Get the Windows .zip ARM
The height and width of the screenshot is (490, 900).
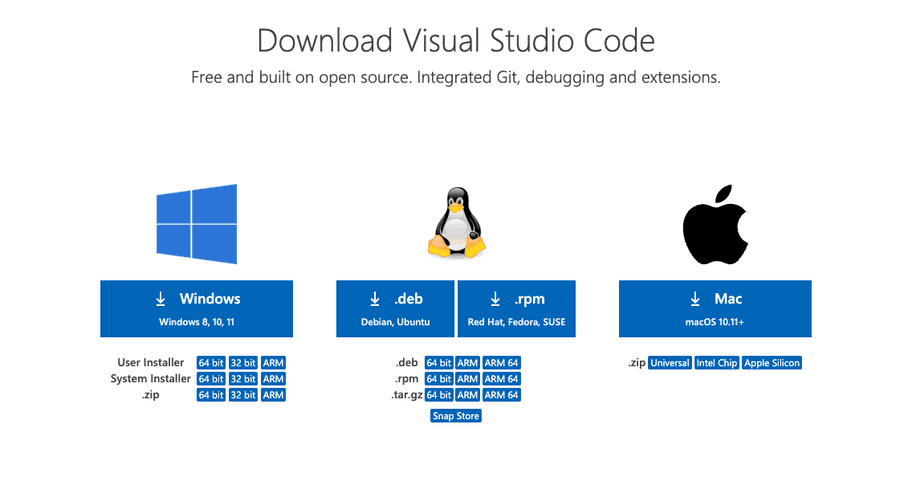pyautogui.click(x=273, y=395)
